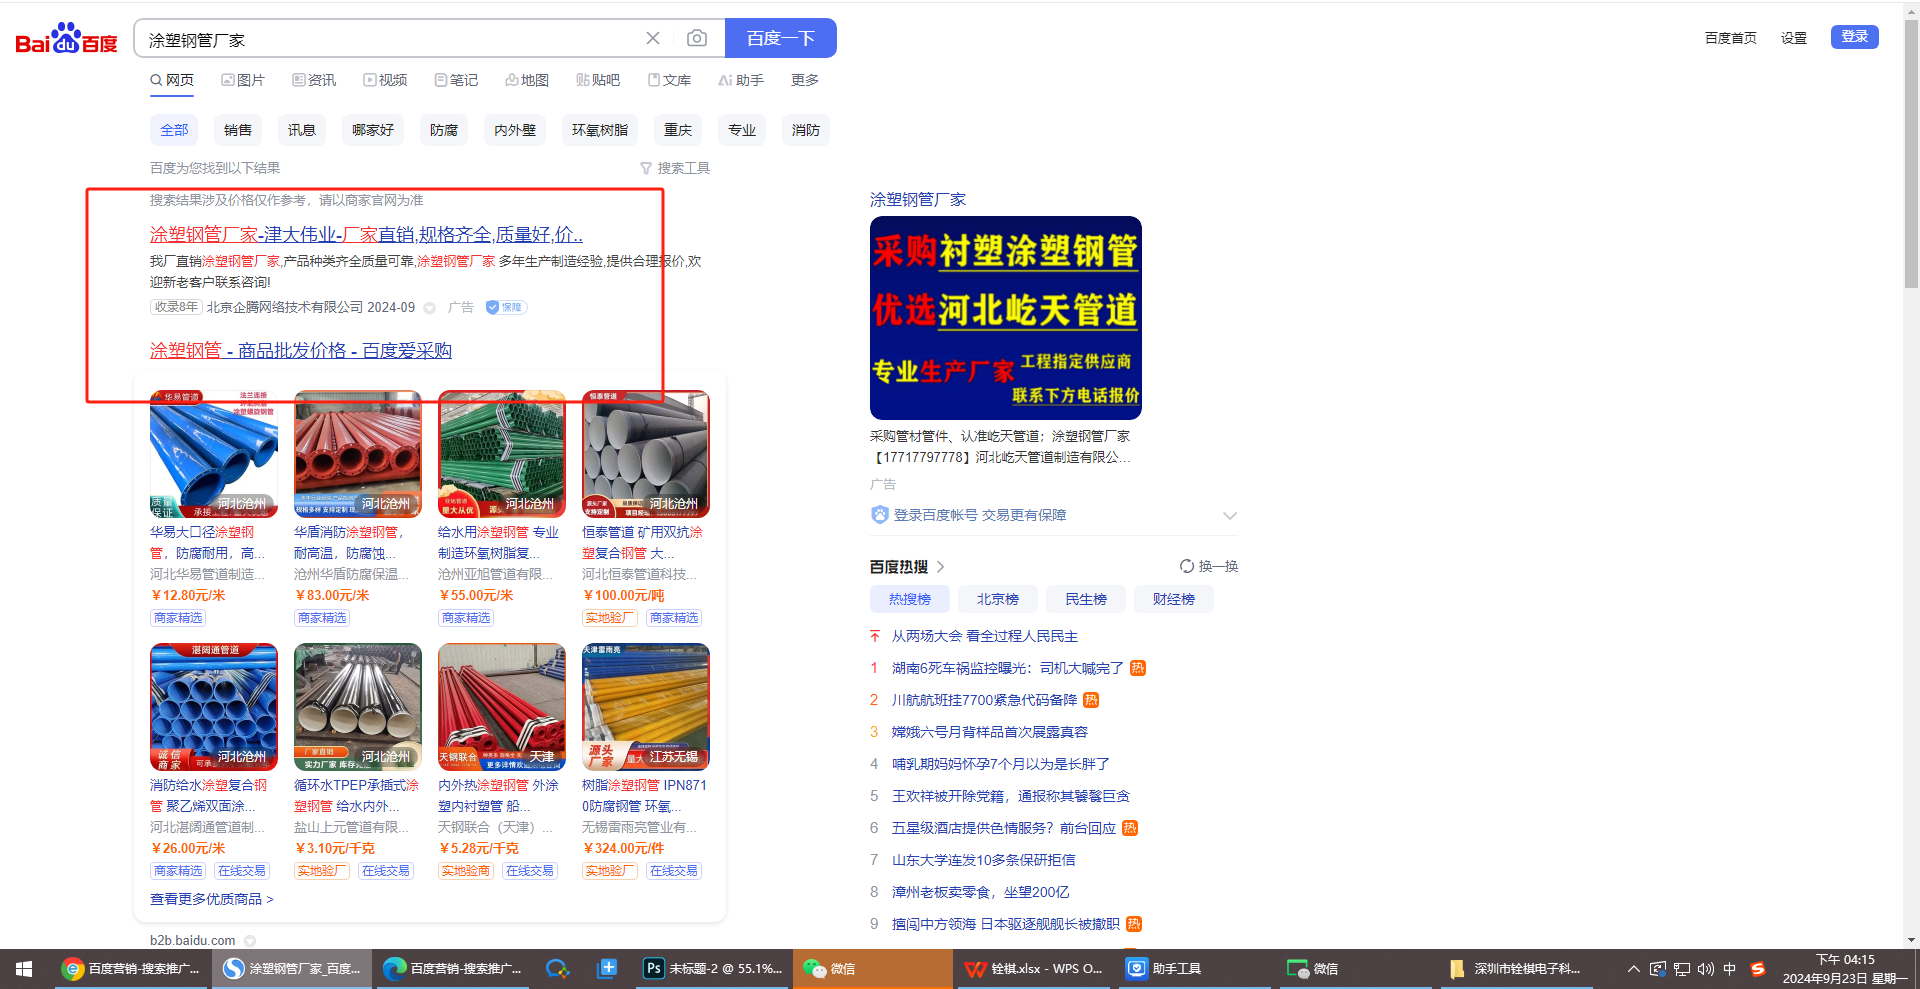Open the 华易大口径涂塑钢管 blue pipe thumbnail
Screen dimensions: 1920x989
214,454
